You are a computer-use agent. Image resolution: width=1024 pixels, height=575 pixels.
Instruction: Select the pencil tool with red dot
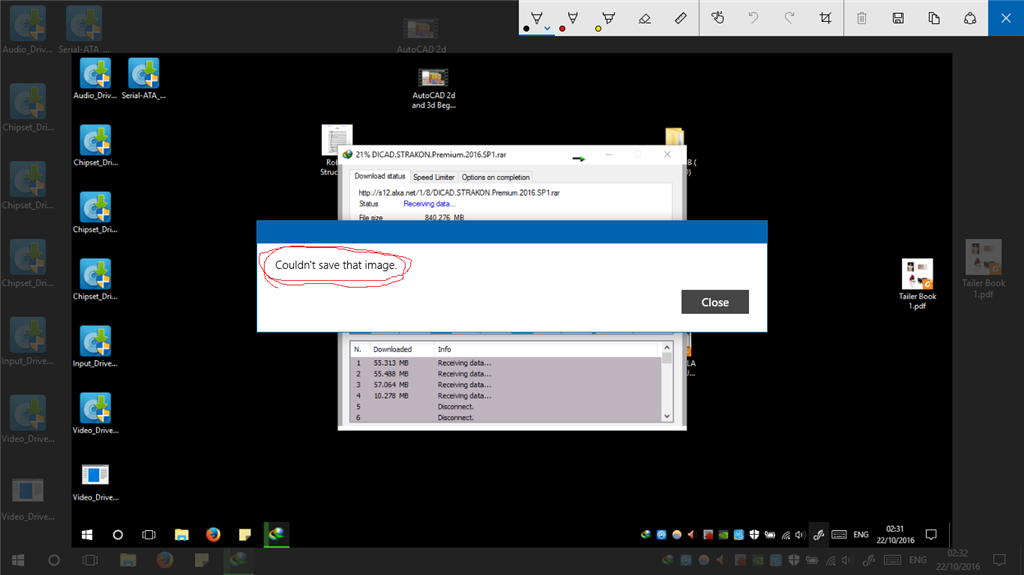point(572,18)
